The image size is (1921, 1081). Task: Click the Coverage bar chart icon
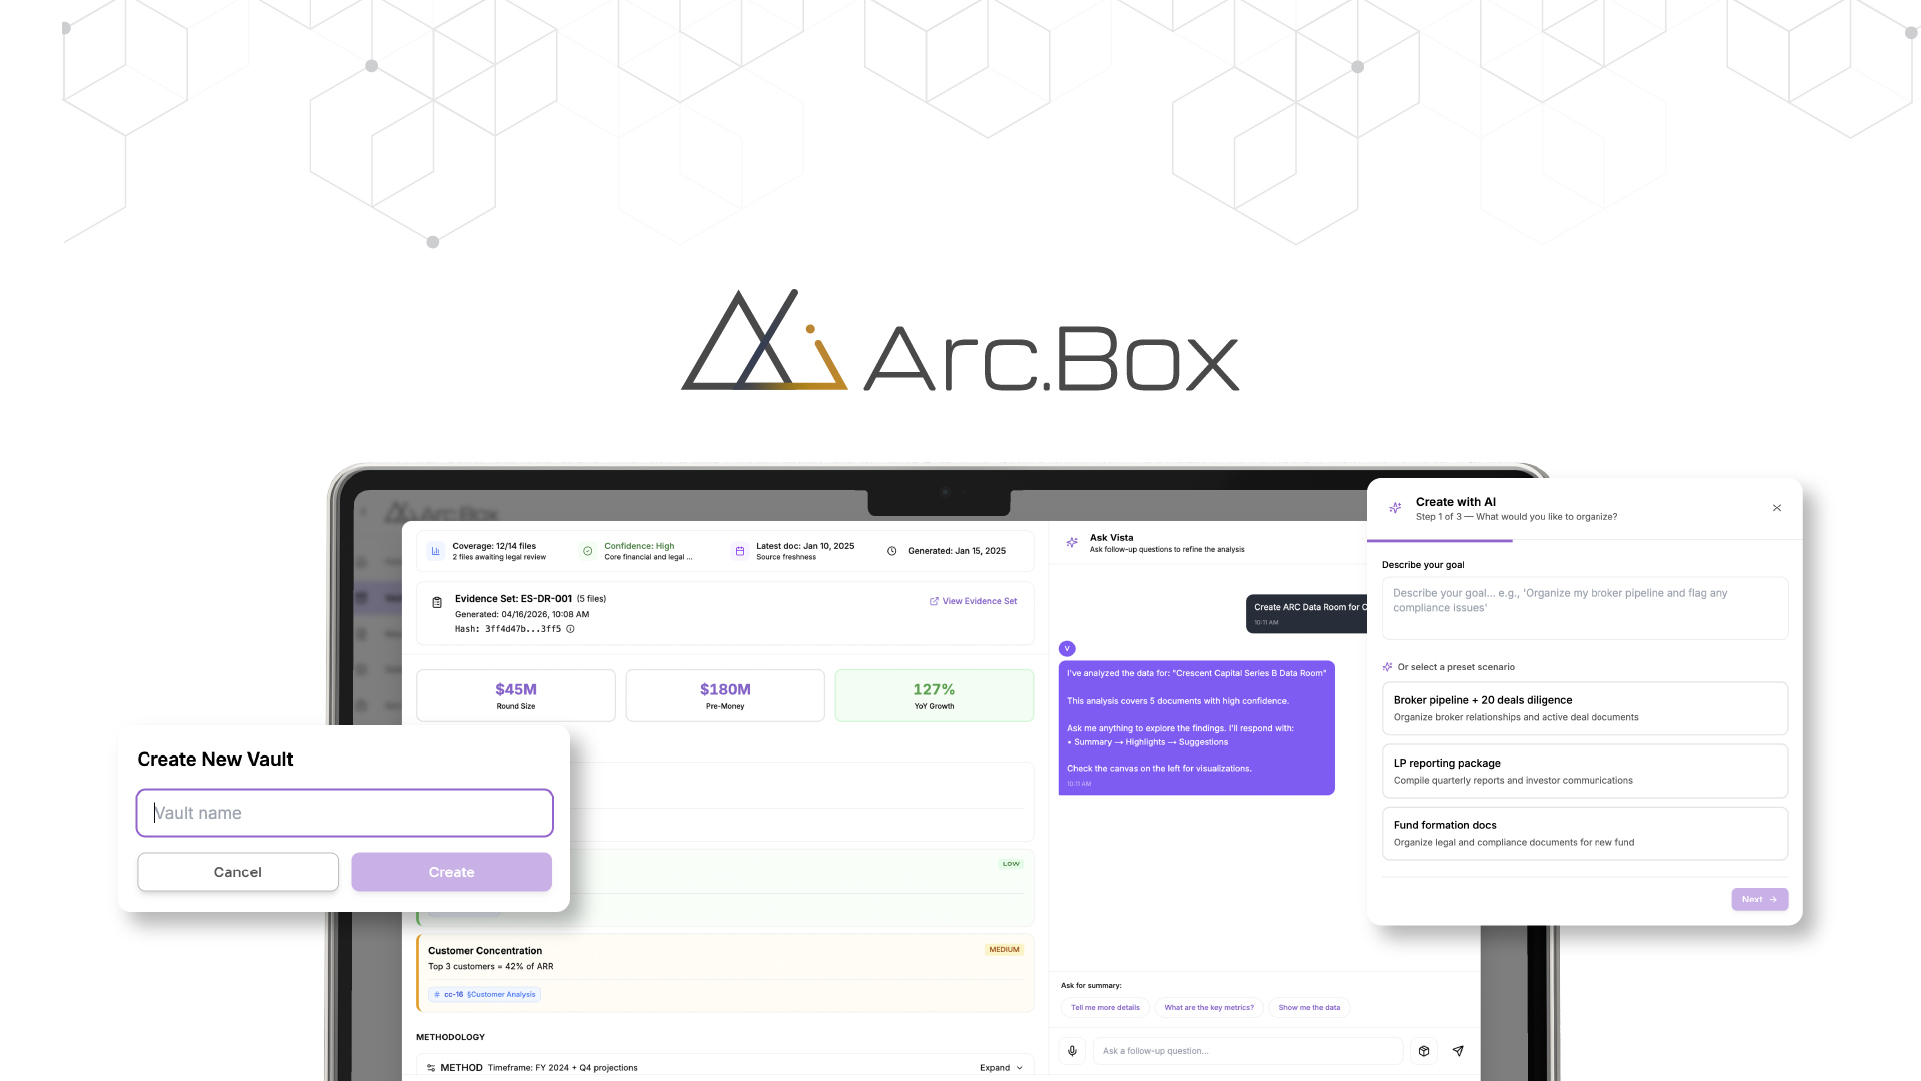tap(435, 551)
